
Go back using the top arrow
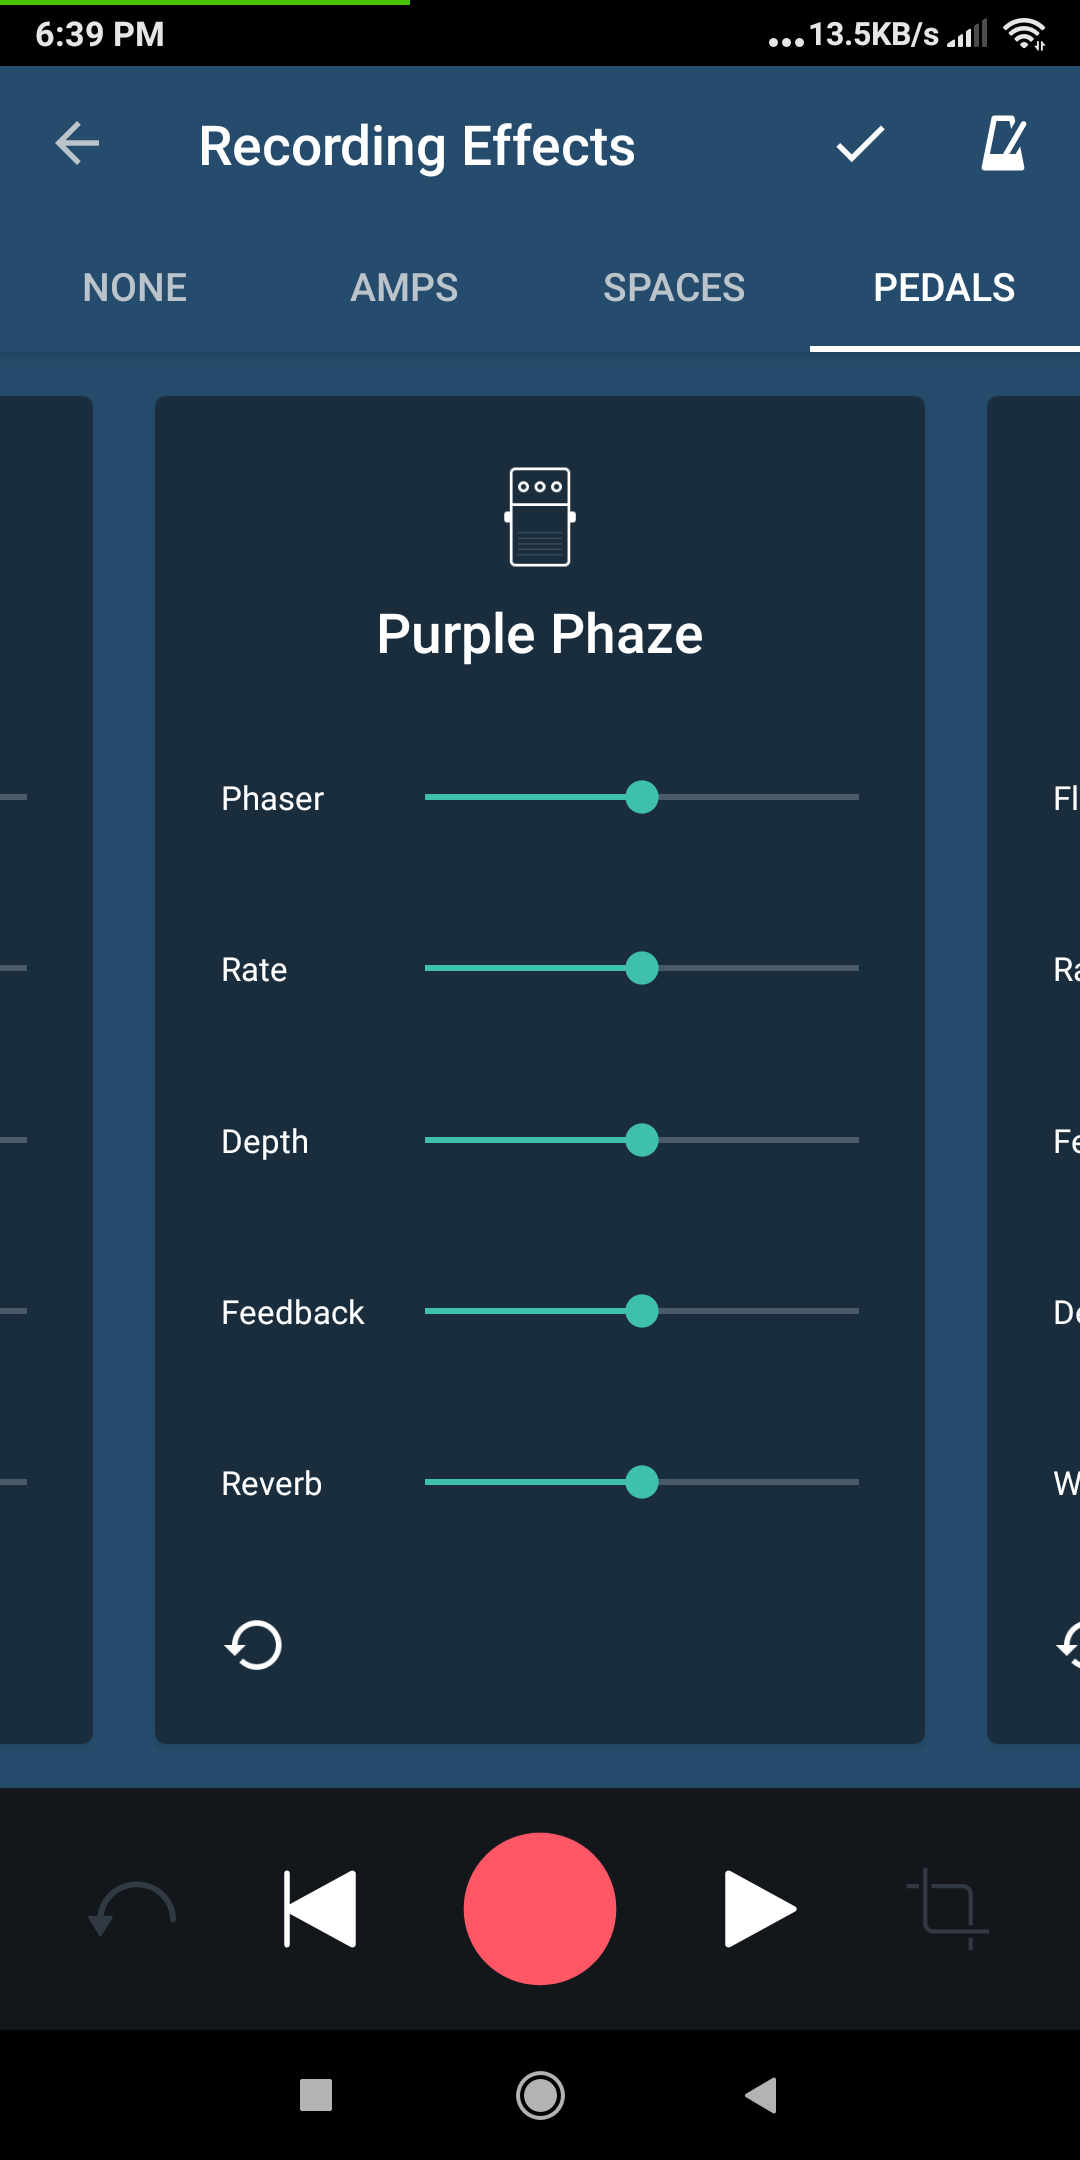click(77, 144)
